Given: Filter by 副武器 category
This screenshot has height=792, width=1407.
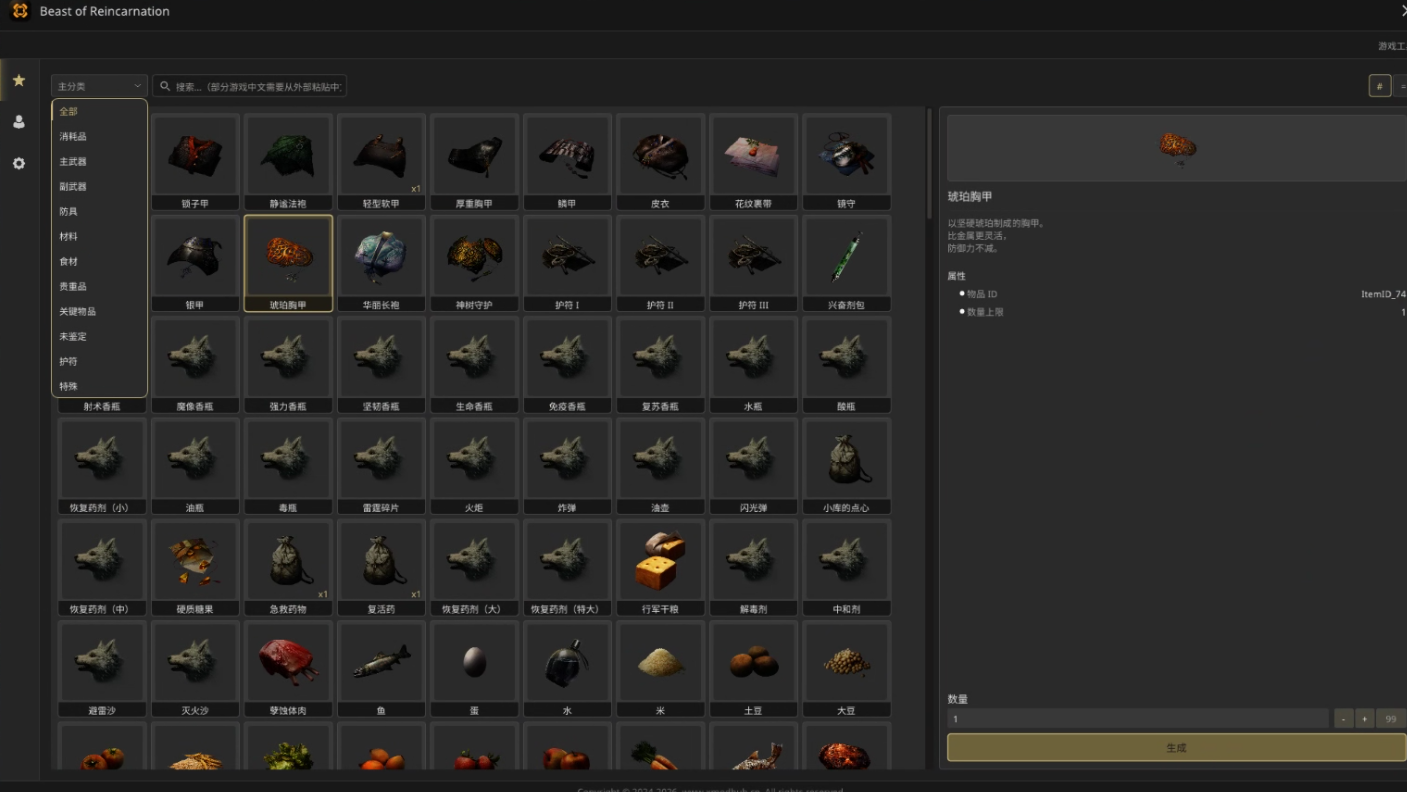Looking at the screenshot, I should [99, 187].
